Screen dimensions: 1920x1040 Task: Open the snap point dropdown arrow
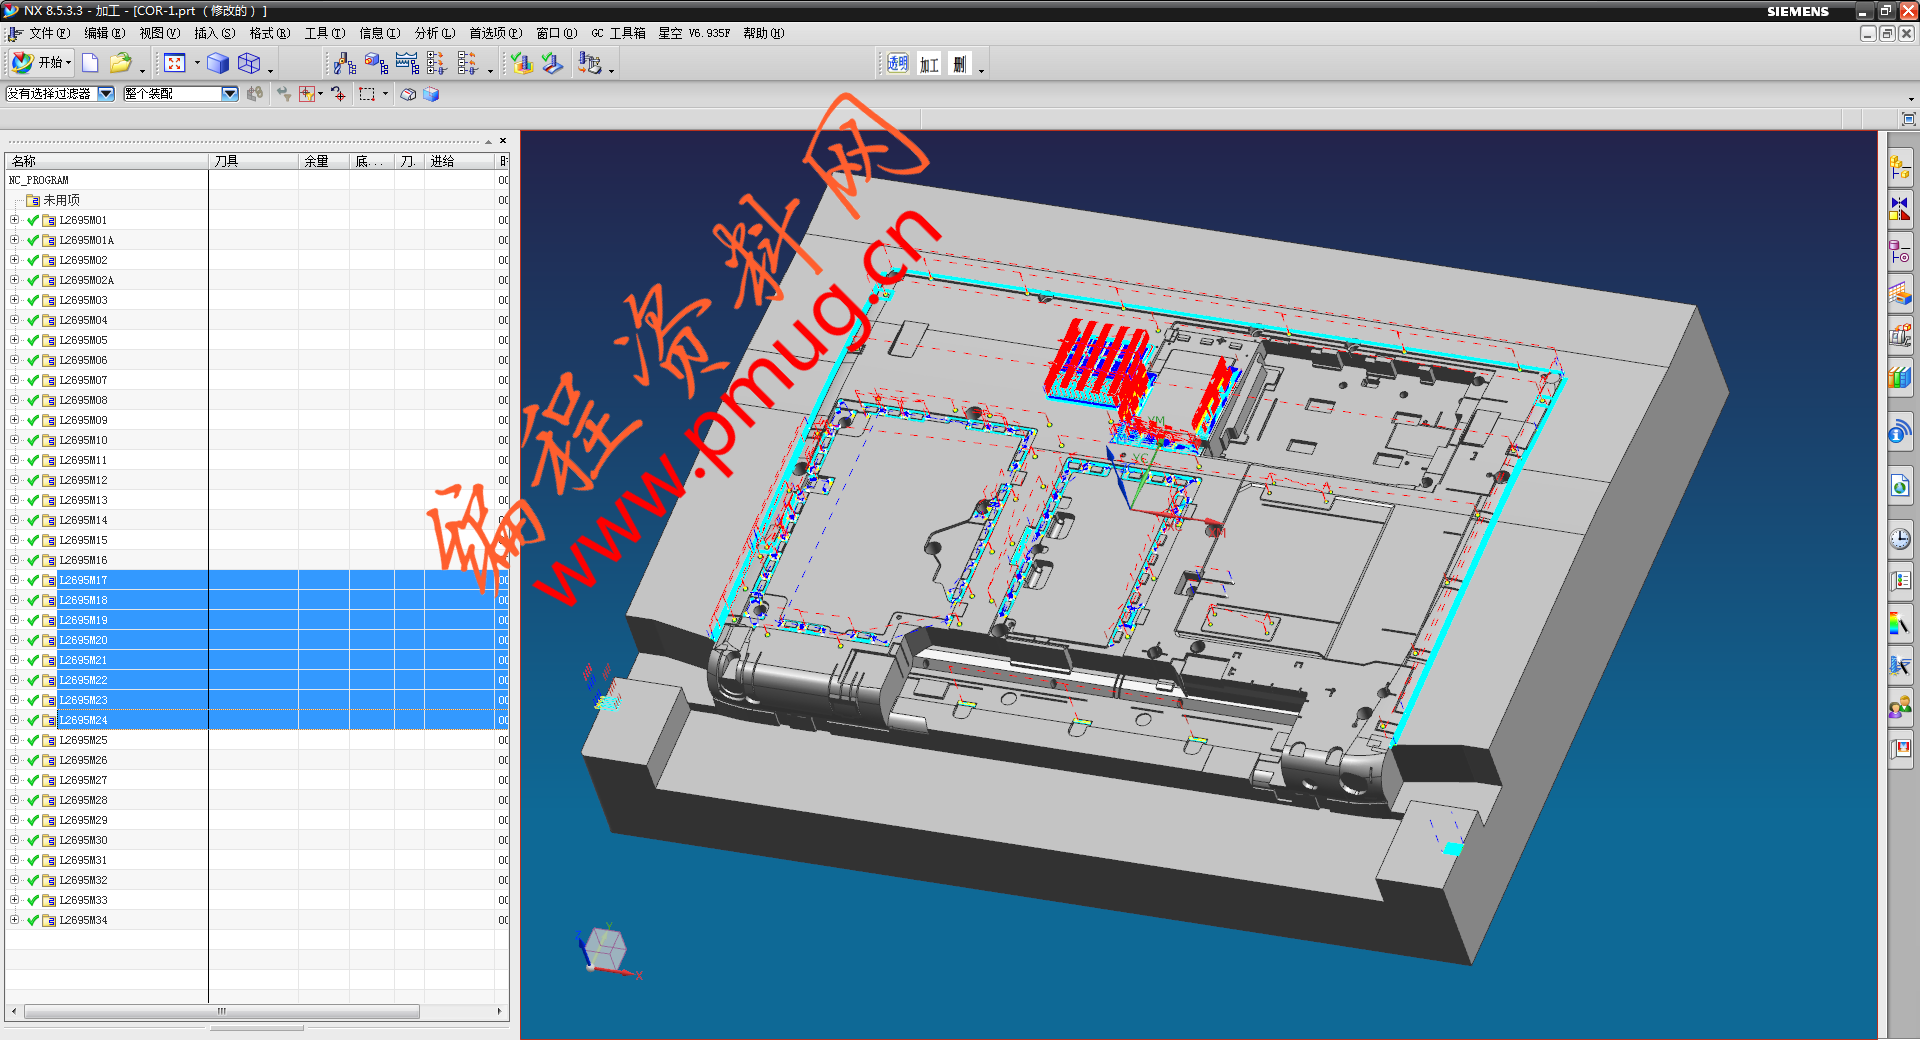pos(320,94)
